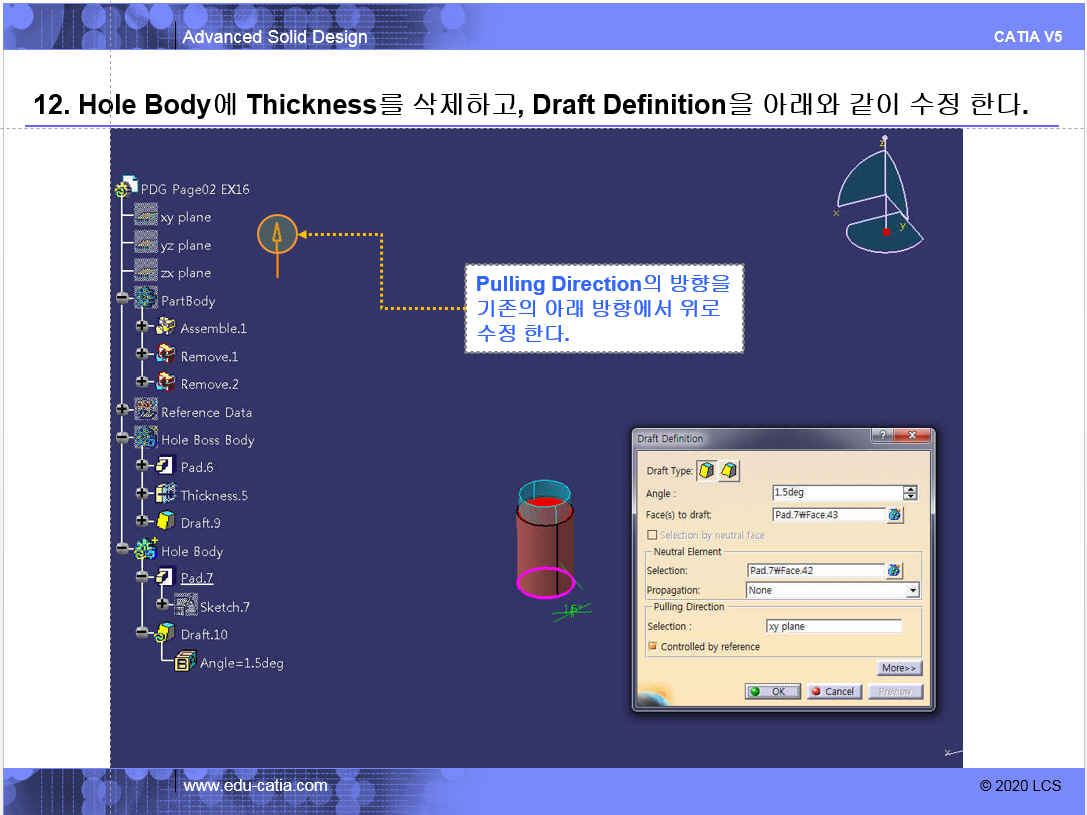This screenshot has height=815, width=1087.
Task: Click the Angle value spinner arrows
Action: [x=910, y=493]
